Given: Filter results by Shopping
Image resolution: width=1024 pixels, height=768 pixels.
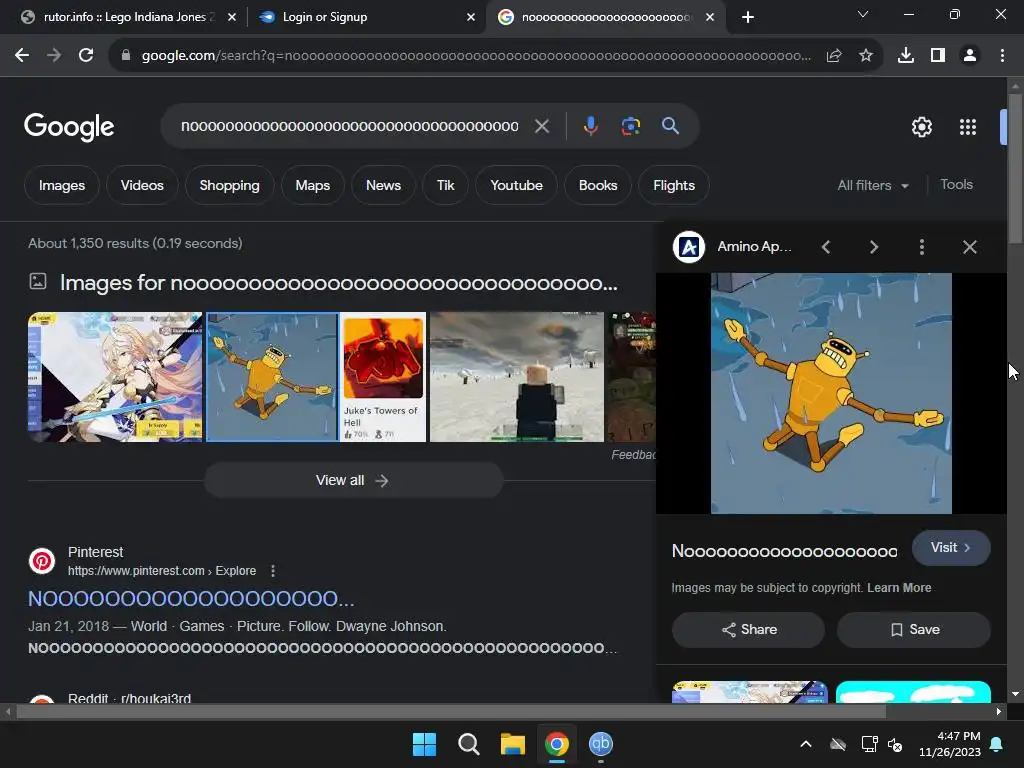Looking at the screenshot, I should pos(229,185).
